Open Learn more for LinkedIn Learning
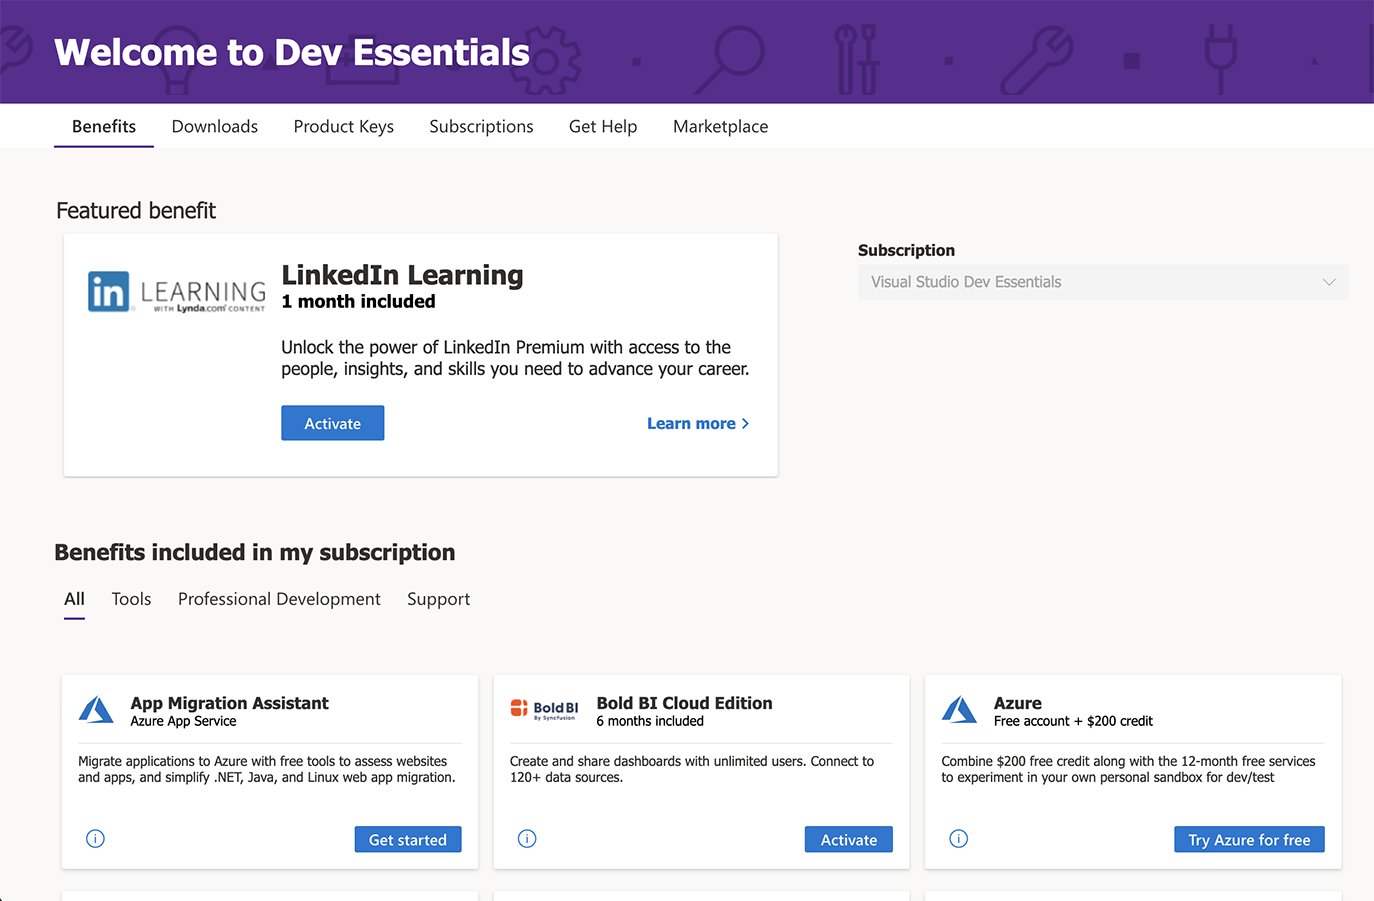The height and width of the screenshot is (901, 1374). pyautogui.click(x=697, y=423)
